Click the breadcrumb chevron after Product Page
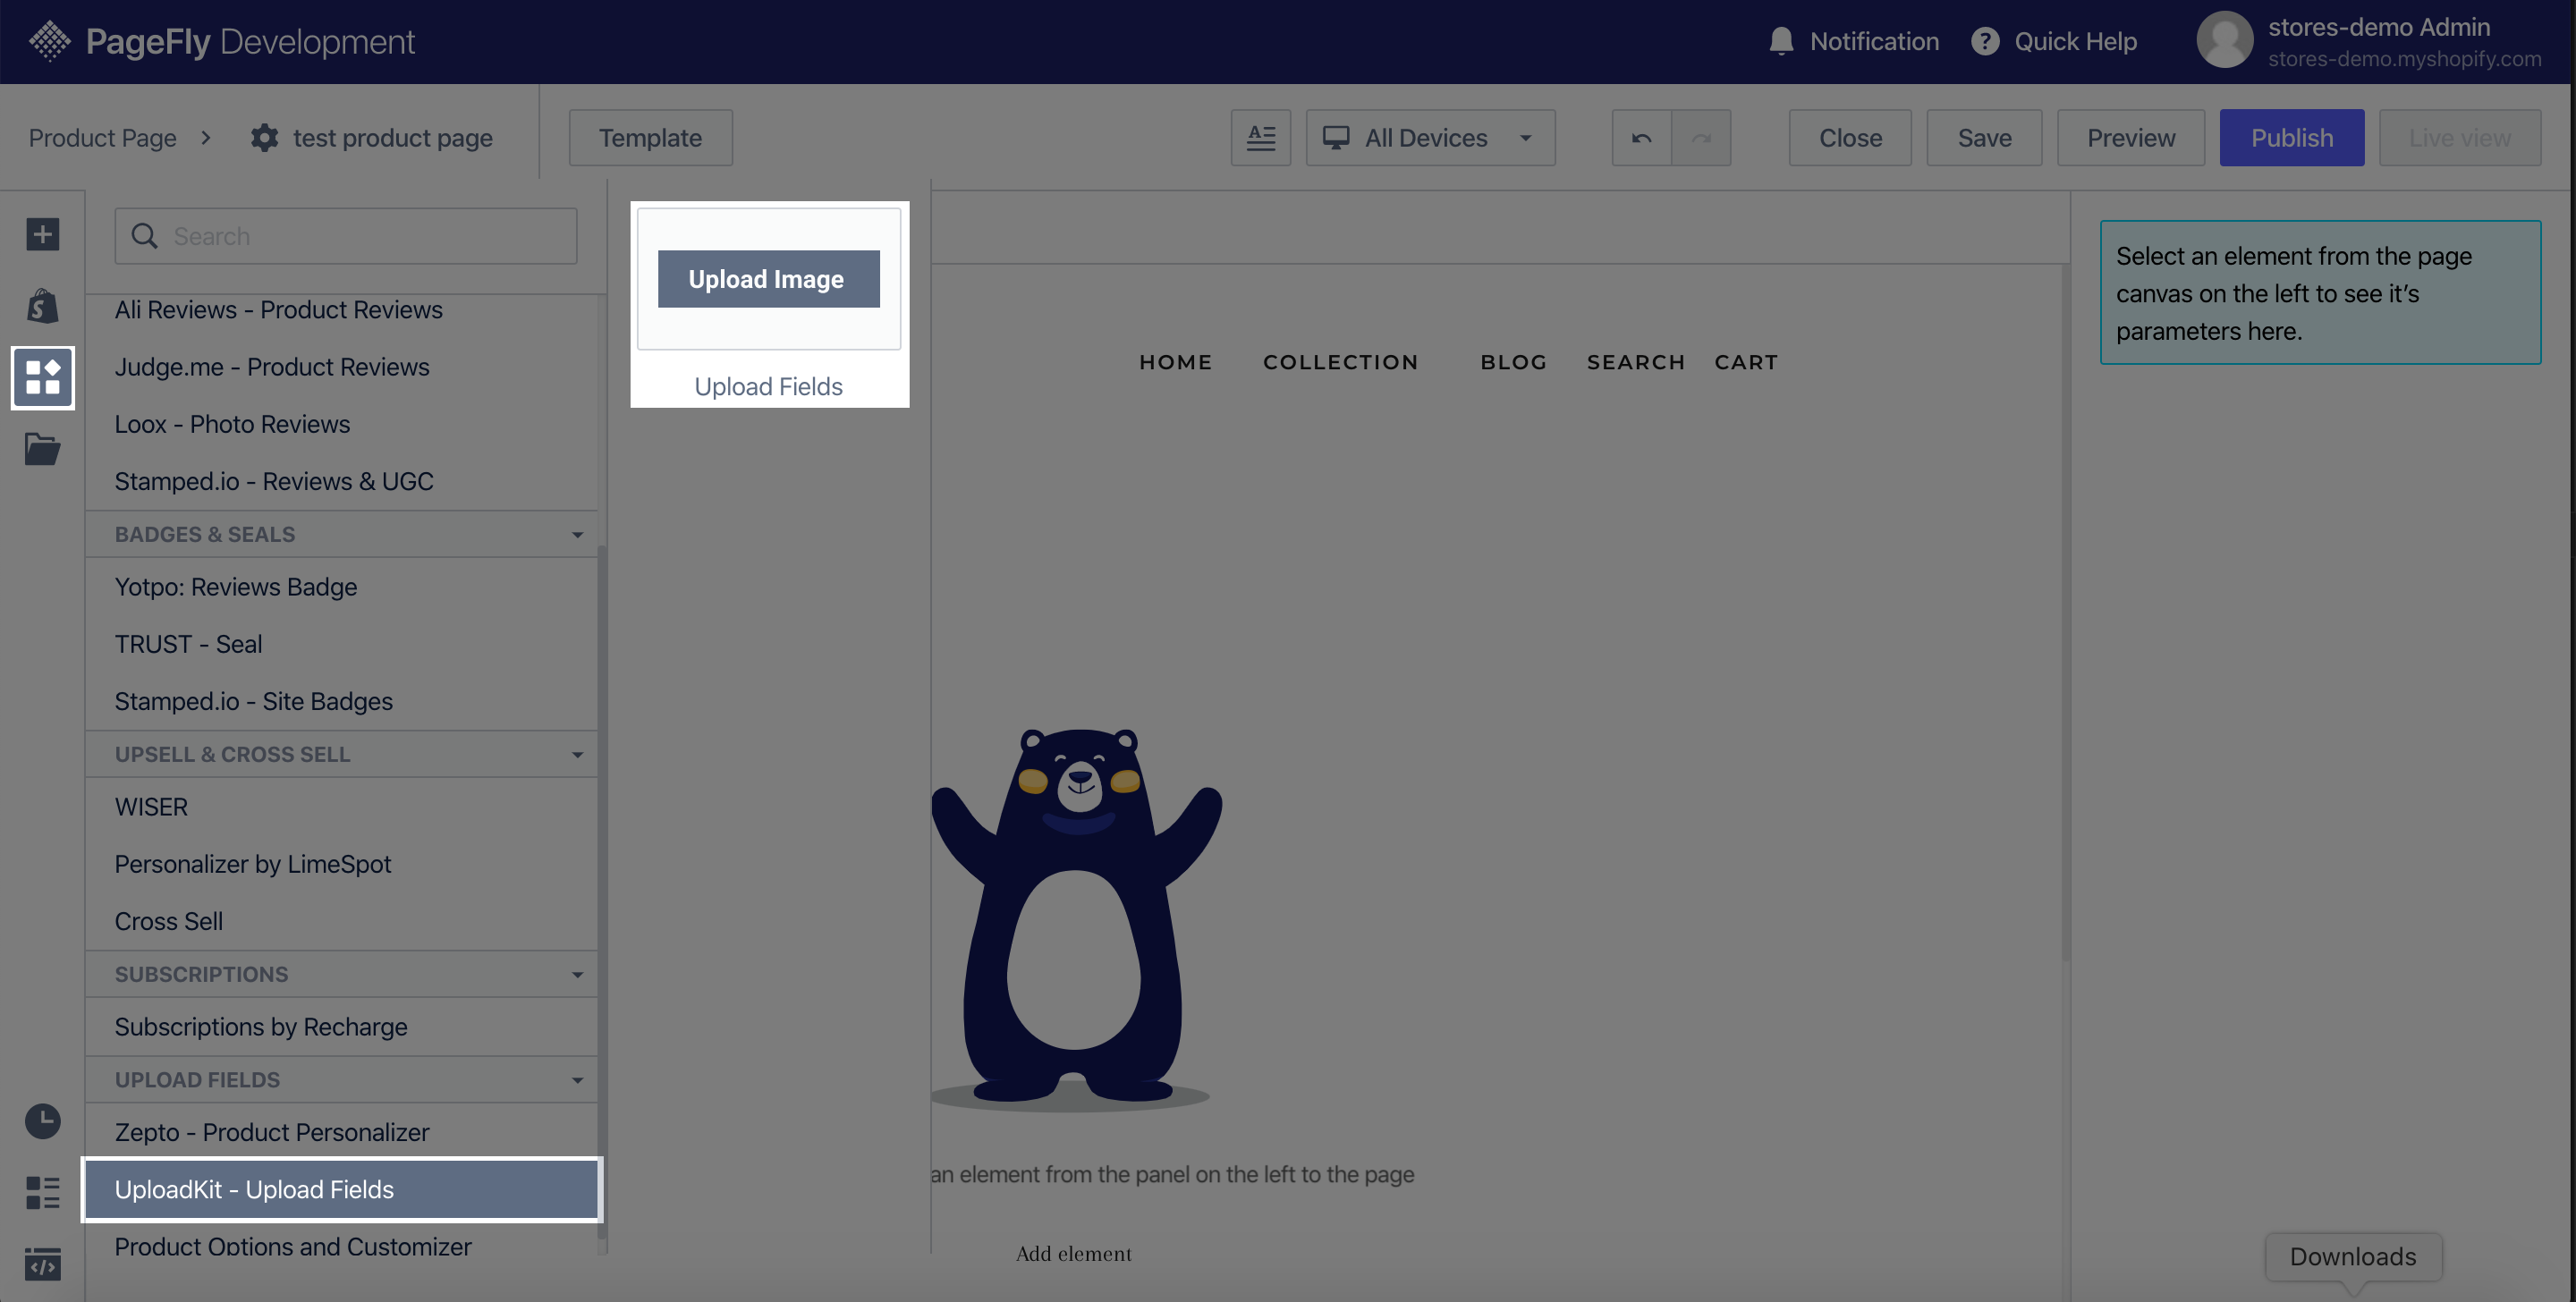 point(206,137)
